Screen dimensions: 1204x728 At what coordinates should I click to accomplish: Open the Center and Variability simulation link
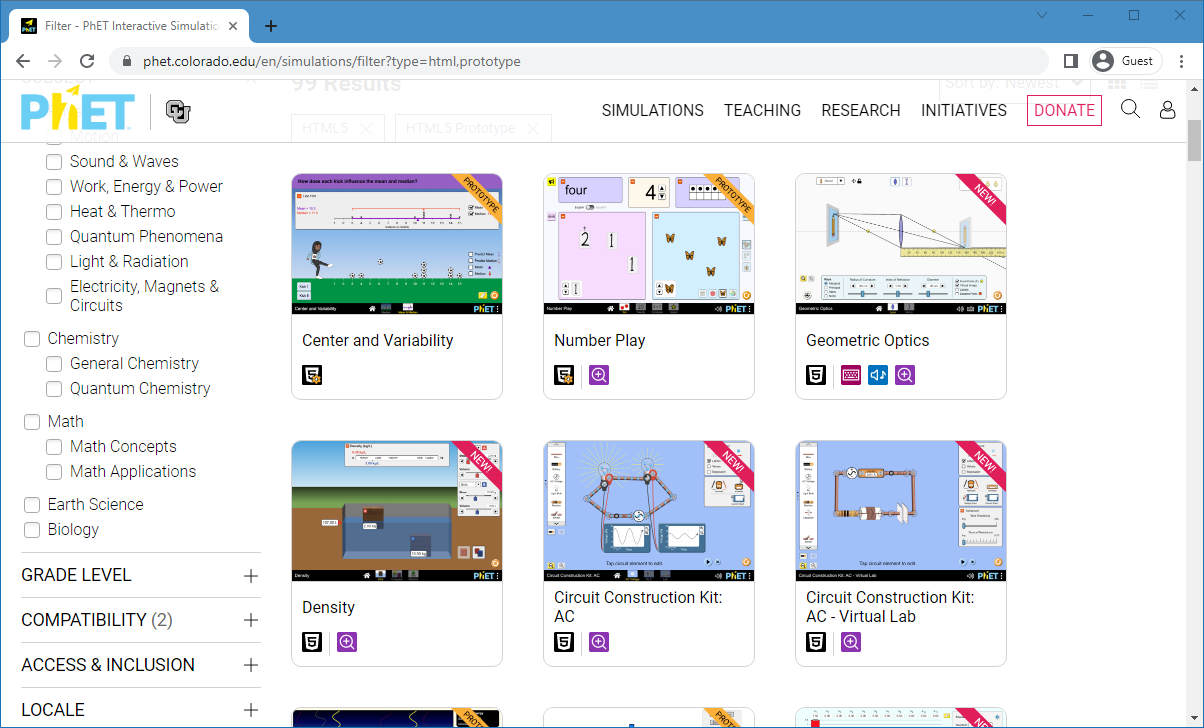pos(378,340)
